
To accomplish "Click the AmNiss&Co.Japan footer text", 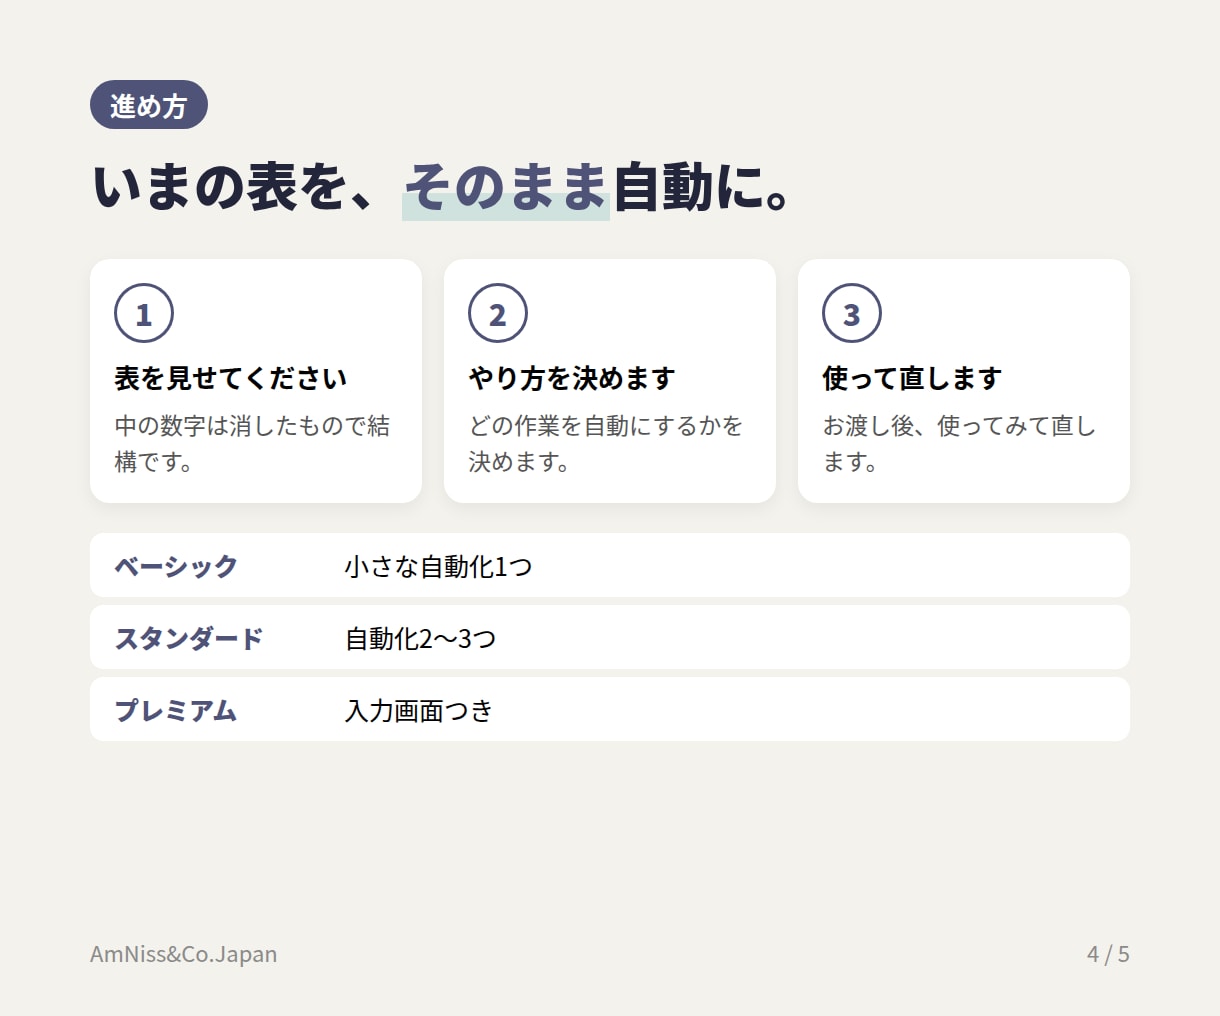I will (184, 954).
